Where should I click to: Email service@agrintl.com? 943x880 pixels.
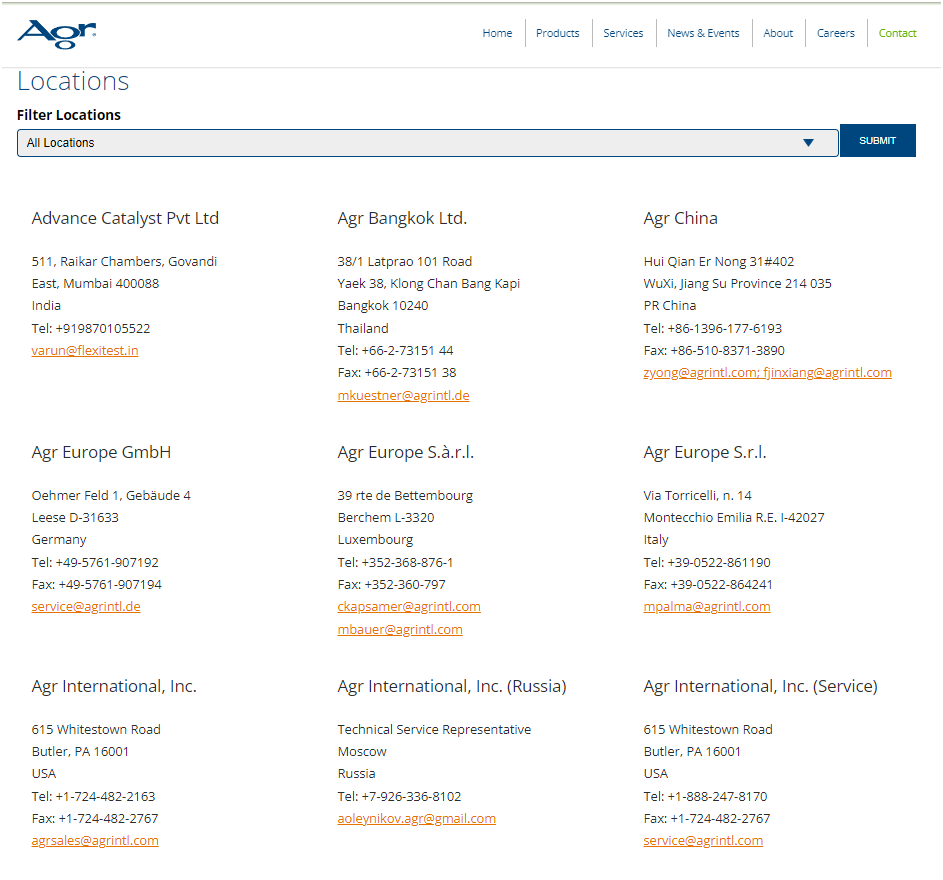click(x=703, y=841)
